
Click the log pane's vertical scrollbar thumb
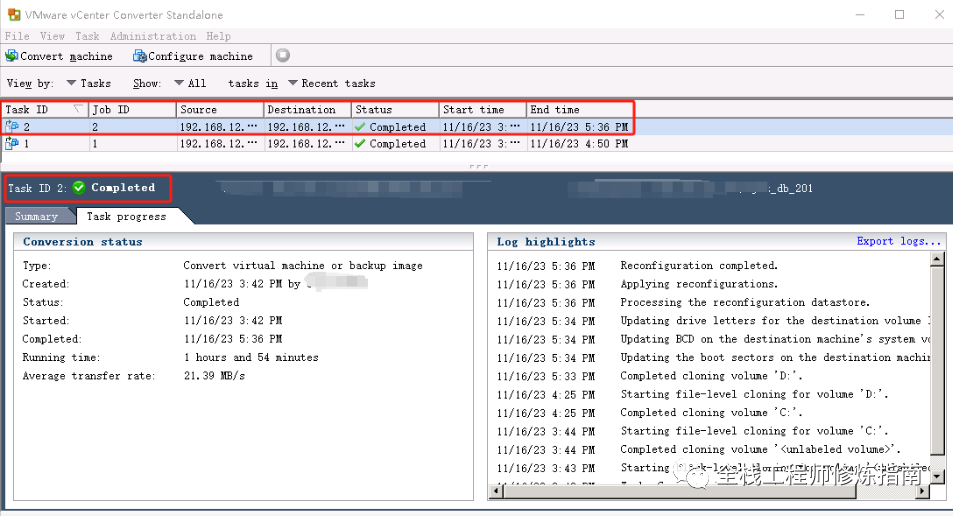[x=937, y=360]
